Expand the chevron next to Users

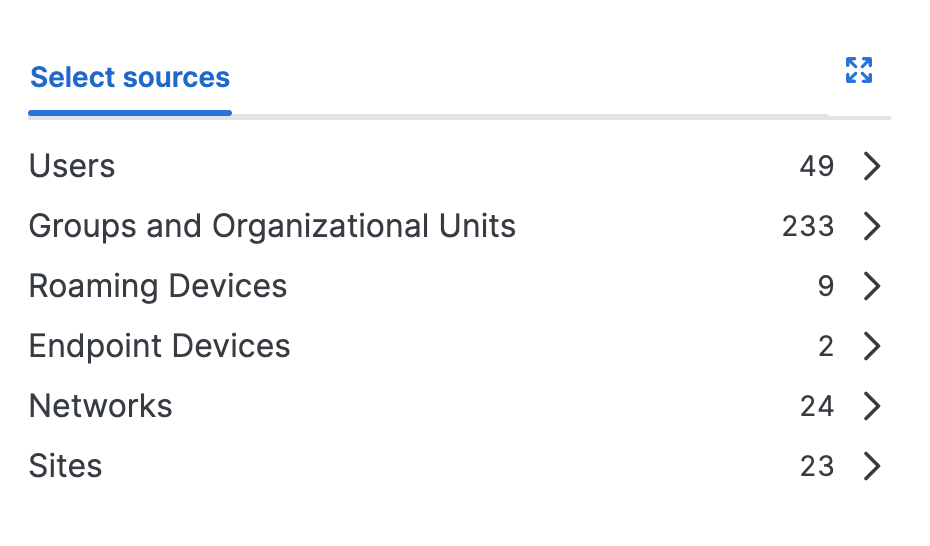click(871, 165)
